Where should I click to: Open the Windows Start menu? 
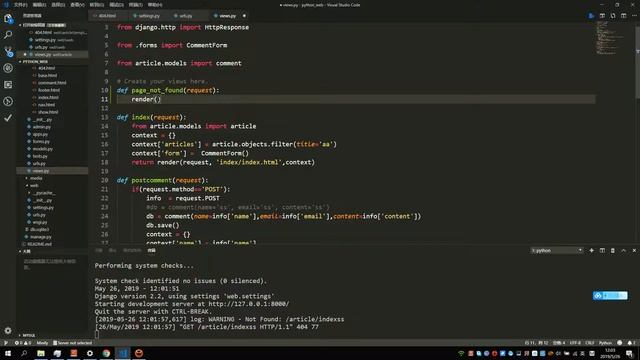[7, 353]
